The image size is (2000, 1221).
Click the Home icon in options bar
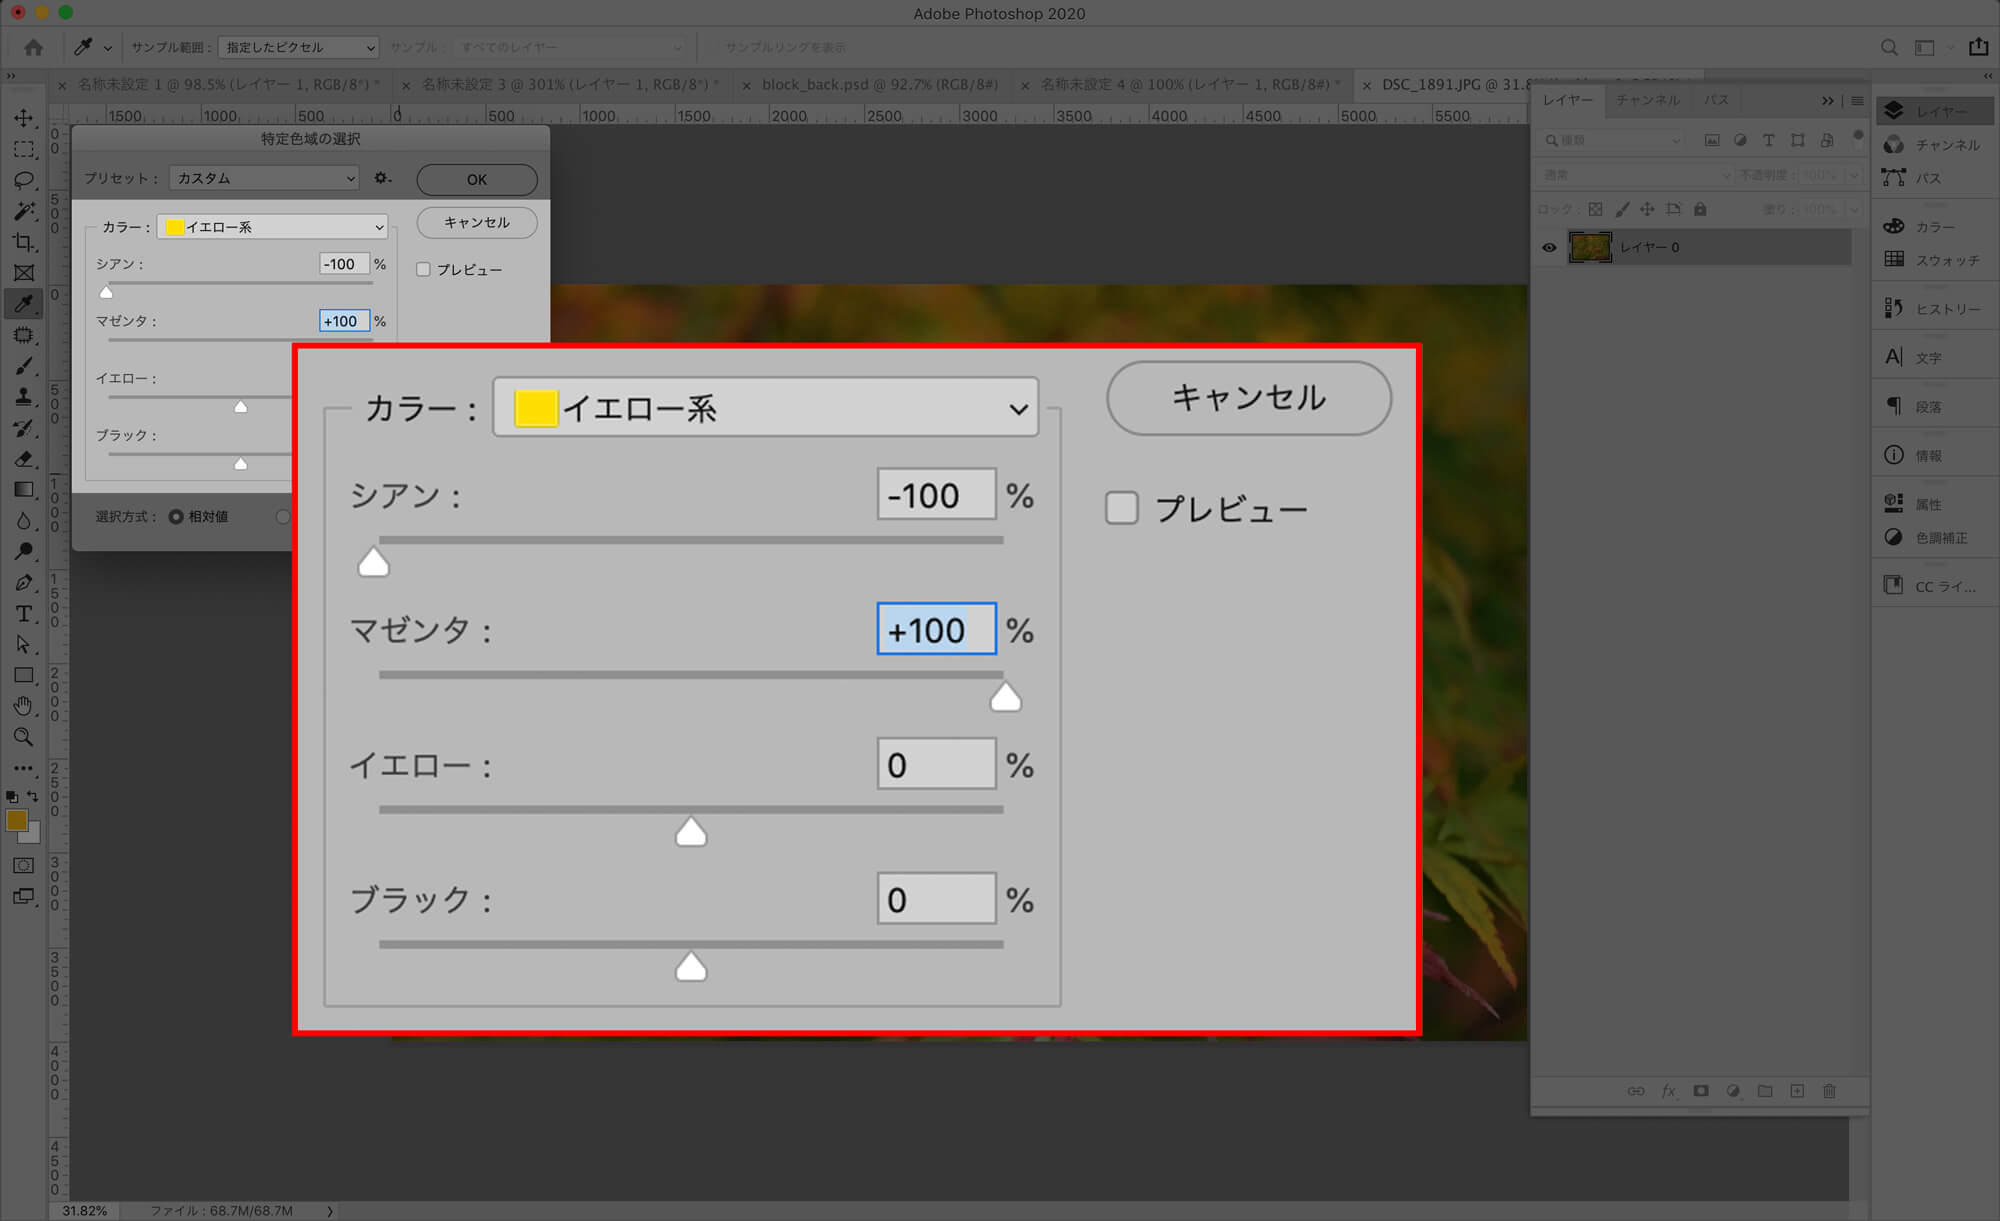pyautogui.click(x=33, y=47)
